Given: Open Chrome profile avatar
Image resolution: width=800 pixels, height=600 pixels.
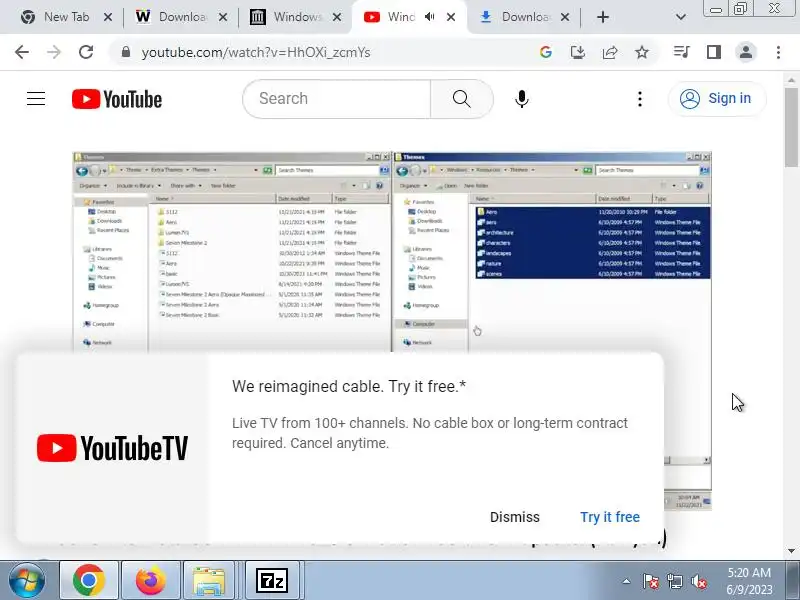Looking at the screenshot, I should (x=745, y=52).
